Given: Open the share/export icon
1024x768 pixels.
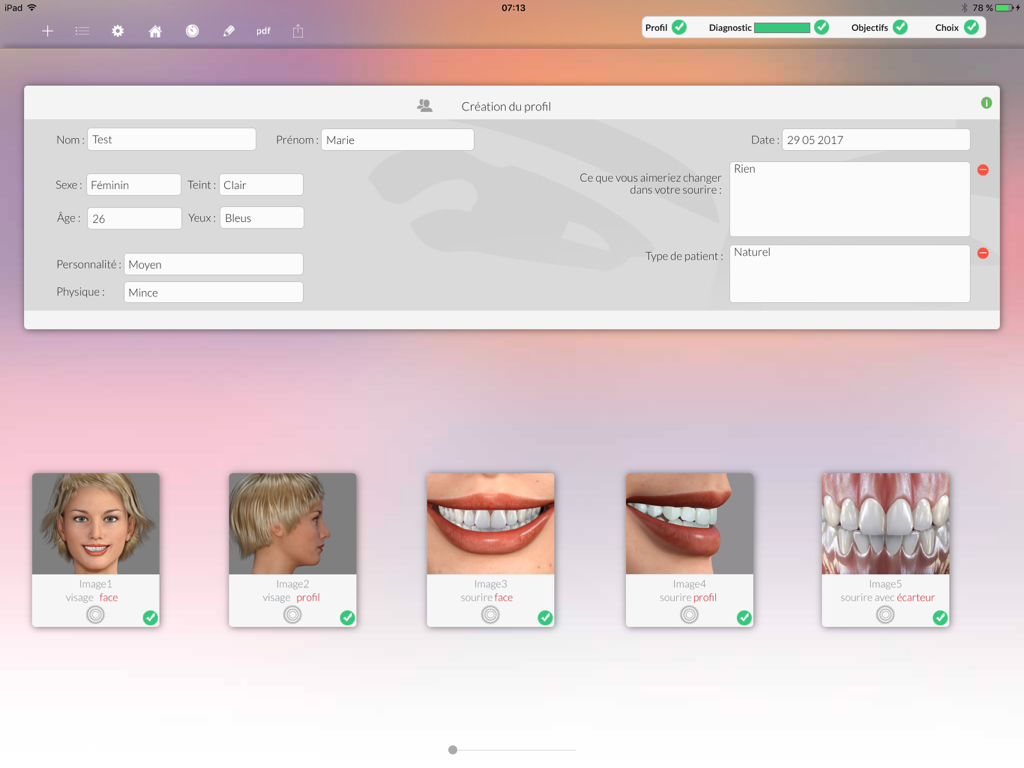Looking at the screenshot, I should pos(298,31).
